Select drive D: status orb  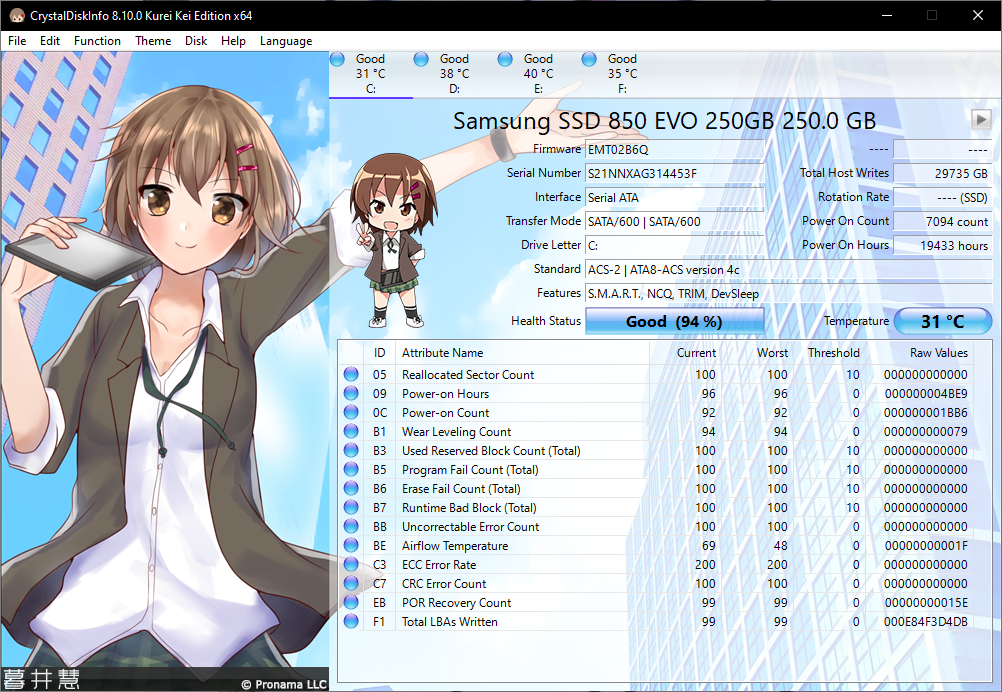tap(421, 59)
